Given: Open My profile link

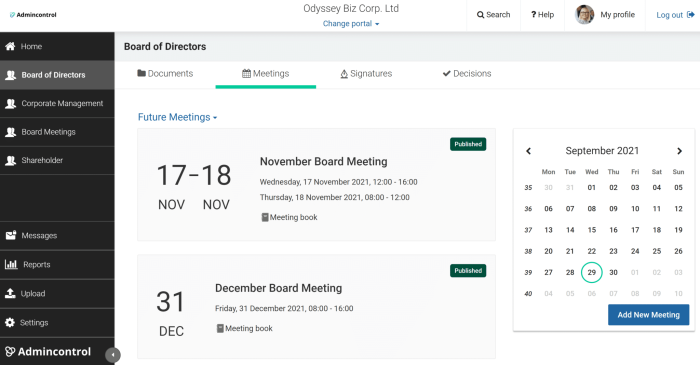Looking at the screenshot, I should click(x=617, y=15).
